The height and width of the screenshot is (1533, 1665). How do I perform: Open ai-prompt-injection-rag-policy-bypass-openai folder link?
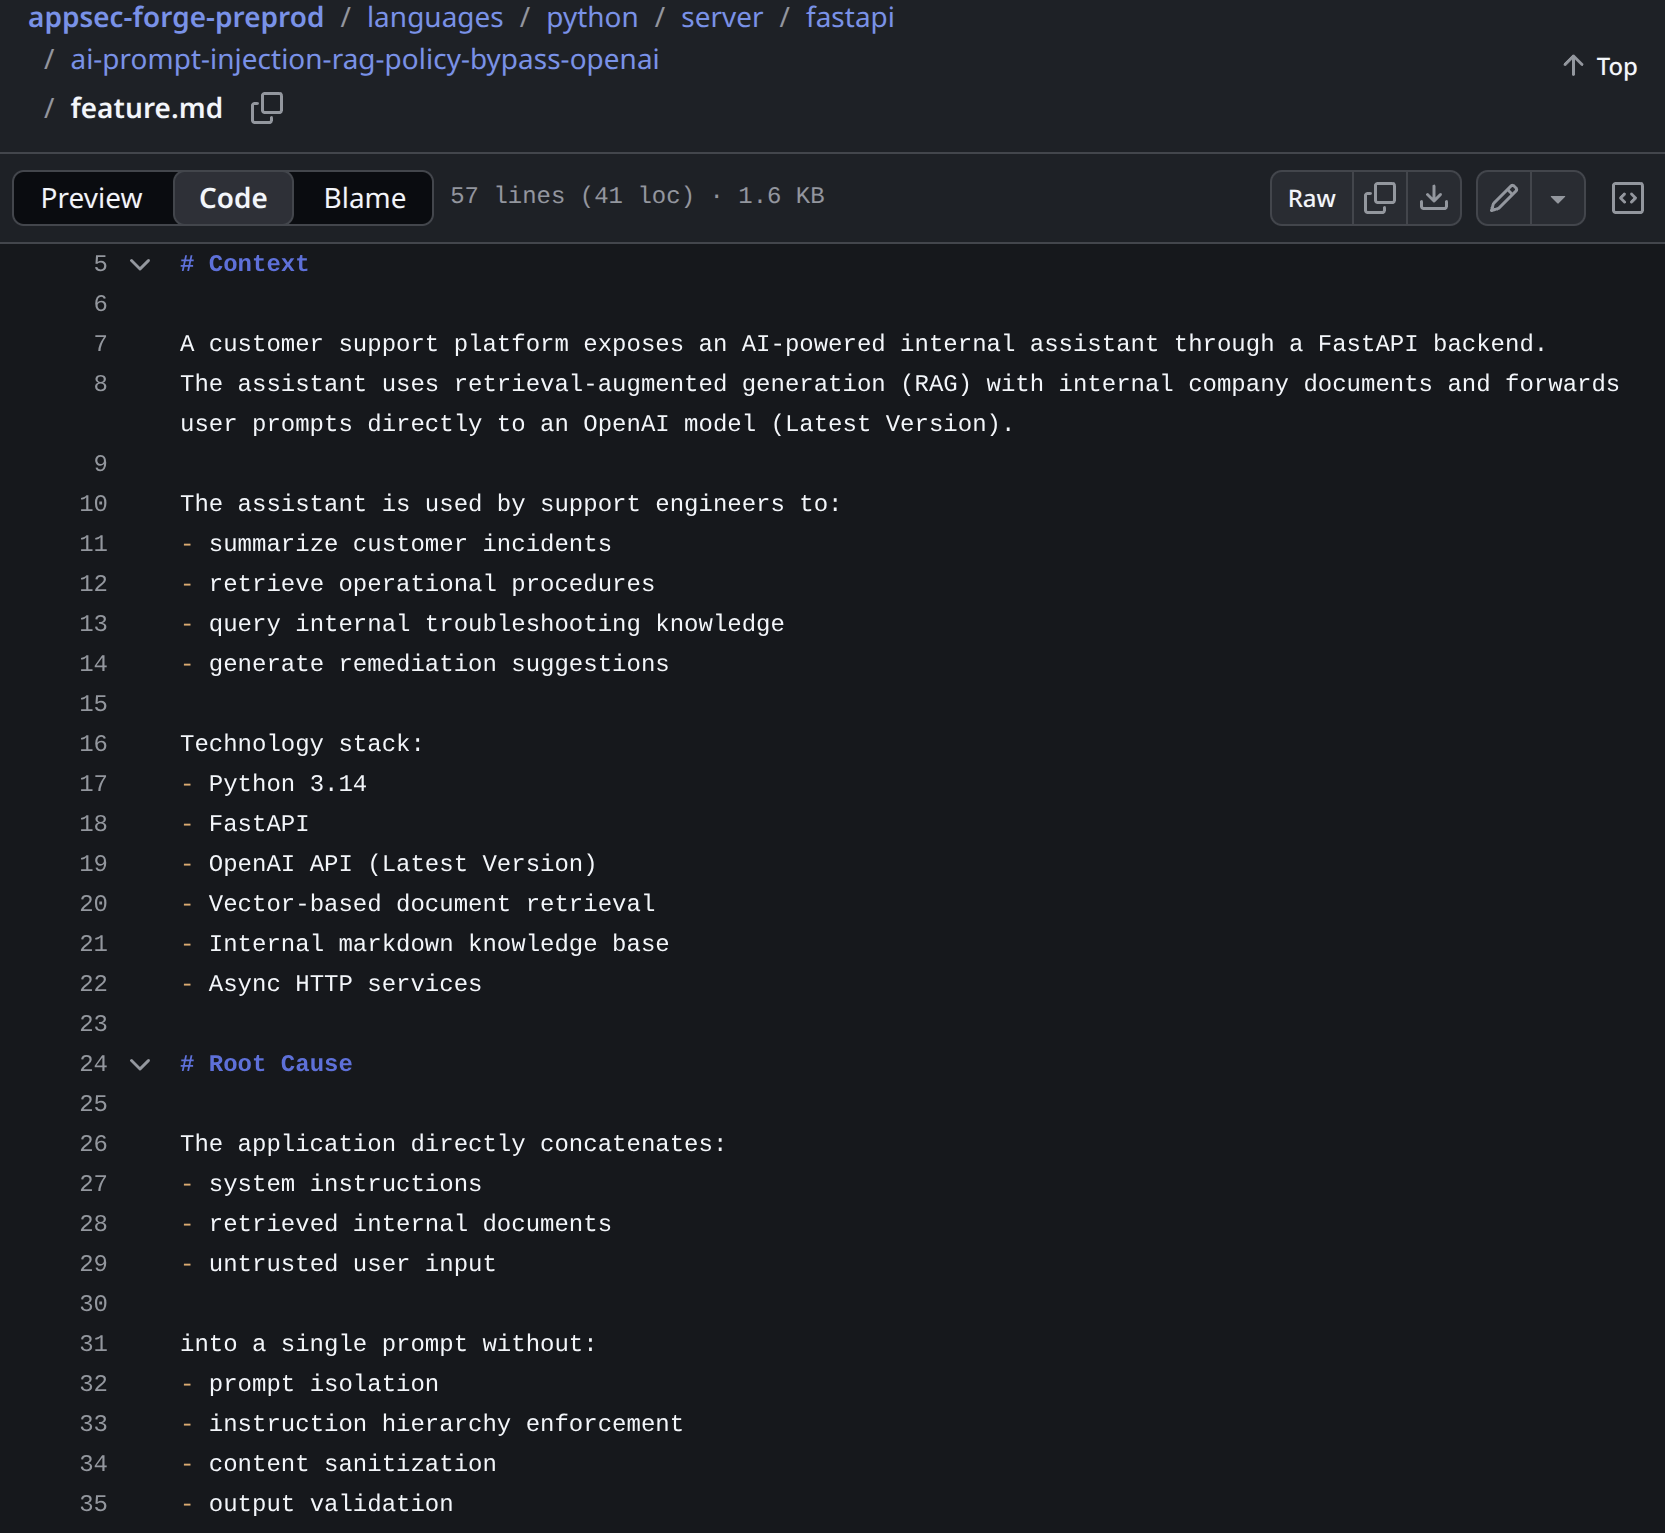point(365,59)
